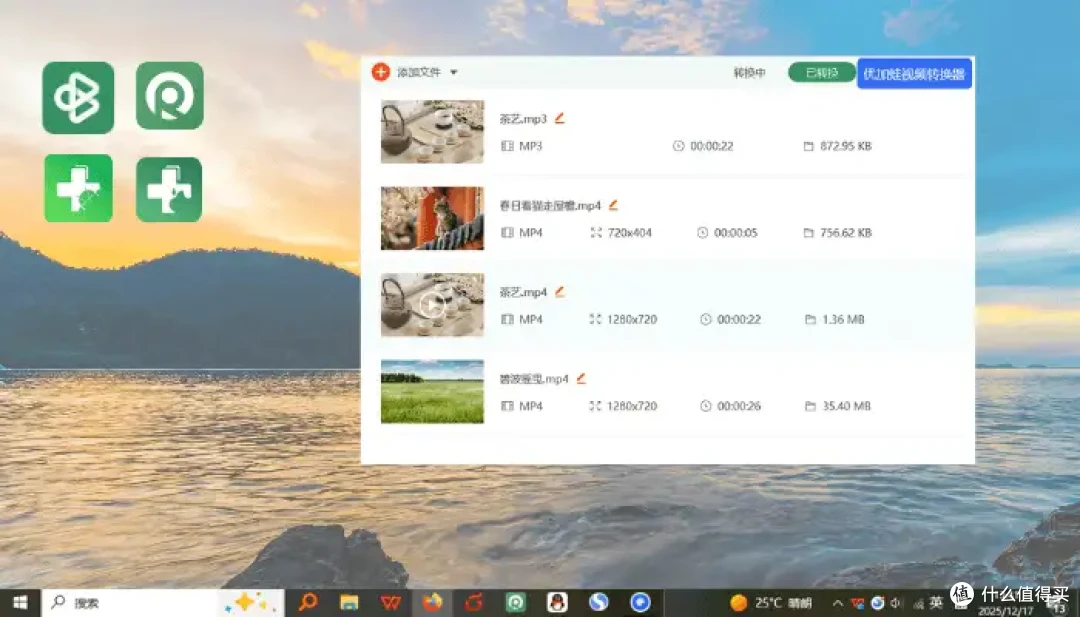Switch to the 已转换 tab
The width and height of the screenshot is (1080, 617).
coord(822,72)
